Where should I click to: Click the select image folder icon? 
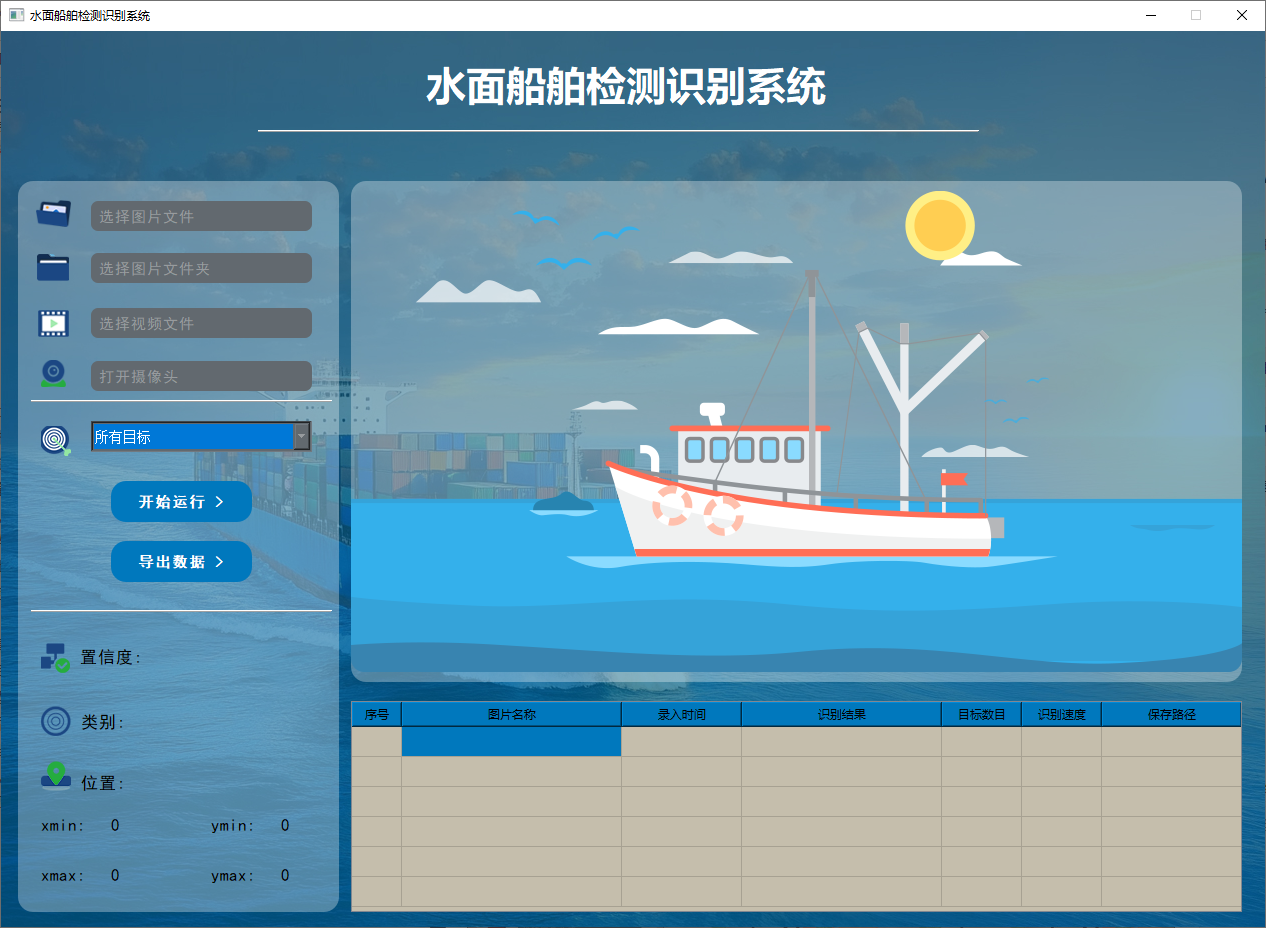point(53,267)
